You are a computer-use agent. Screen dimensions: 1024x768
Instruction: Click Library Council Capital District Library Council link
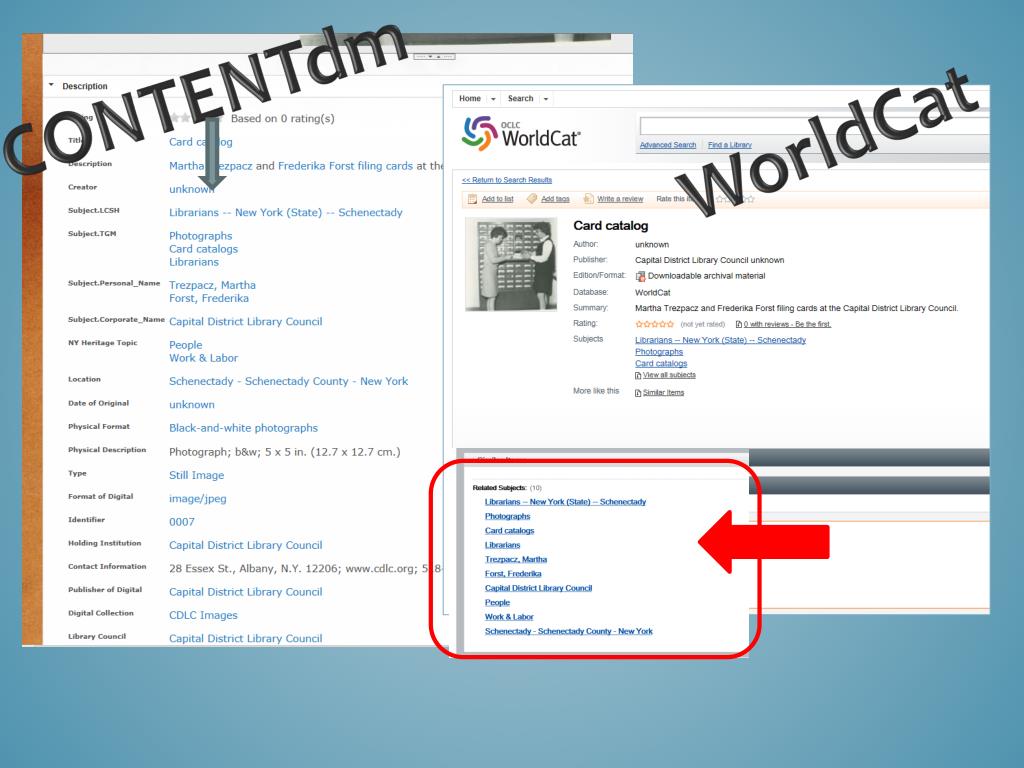[x=246, y=639]
